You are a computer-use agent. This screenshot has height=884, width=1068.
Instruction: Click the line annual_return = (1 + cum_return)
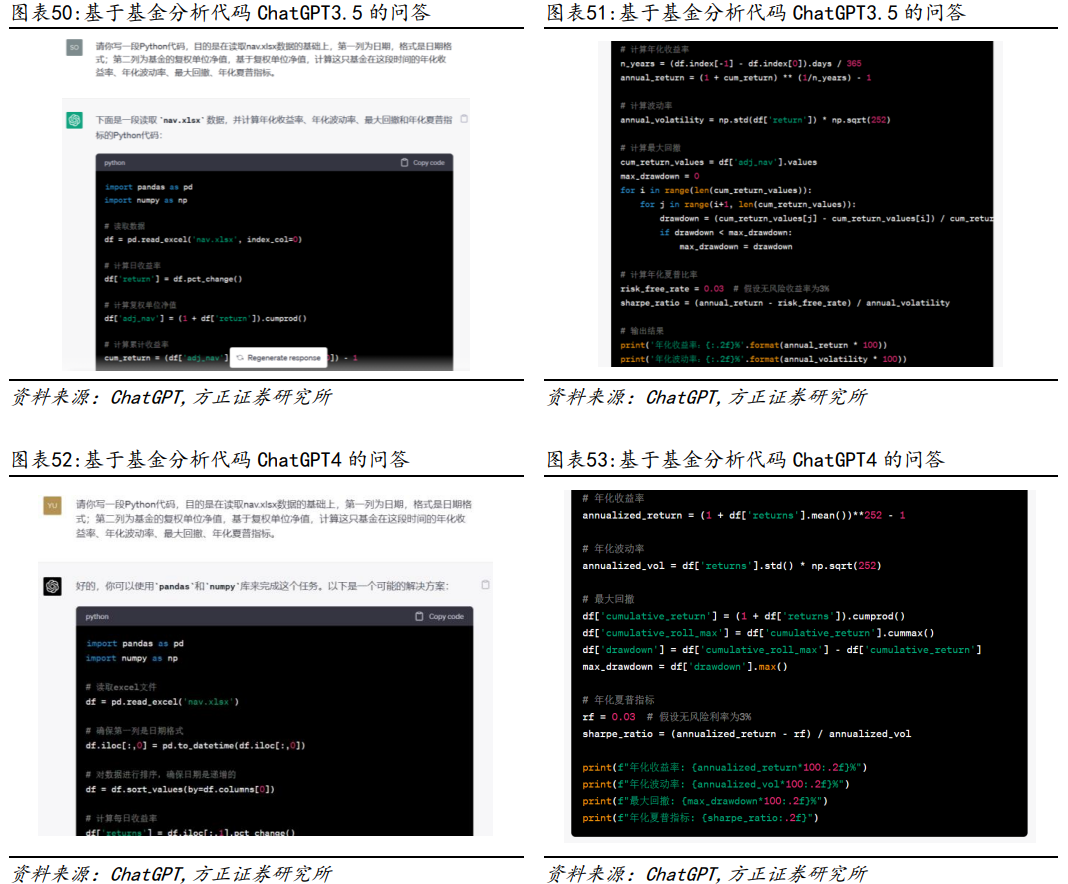click(746, 78)
